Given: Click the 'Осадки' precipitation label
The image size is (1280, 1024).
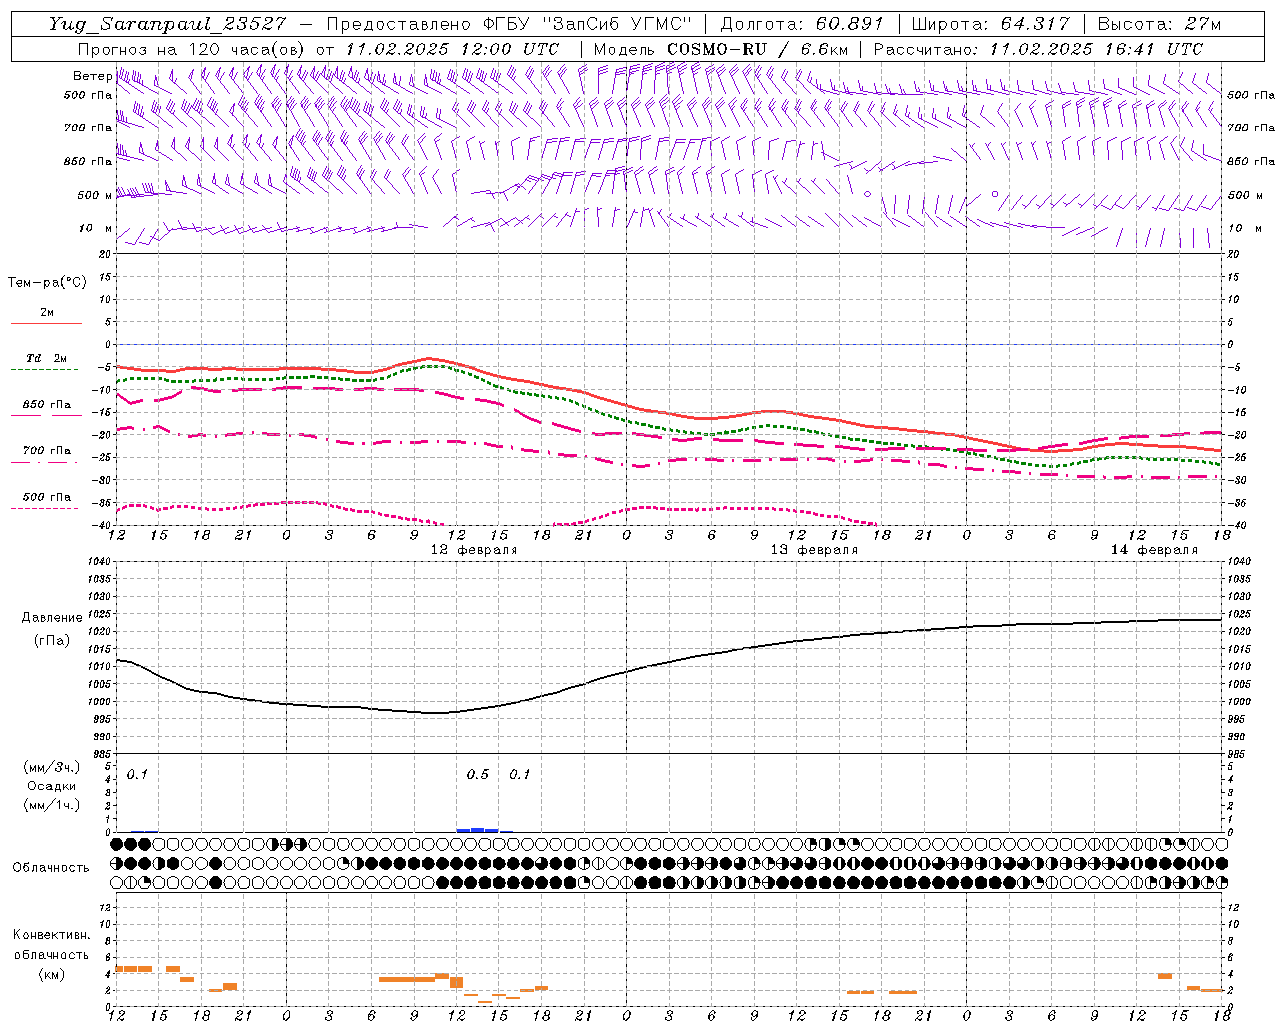Looking at the screenshot, I should pyautogui.click(x=52, y=786).
